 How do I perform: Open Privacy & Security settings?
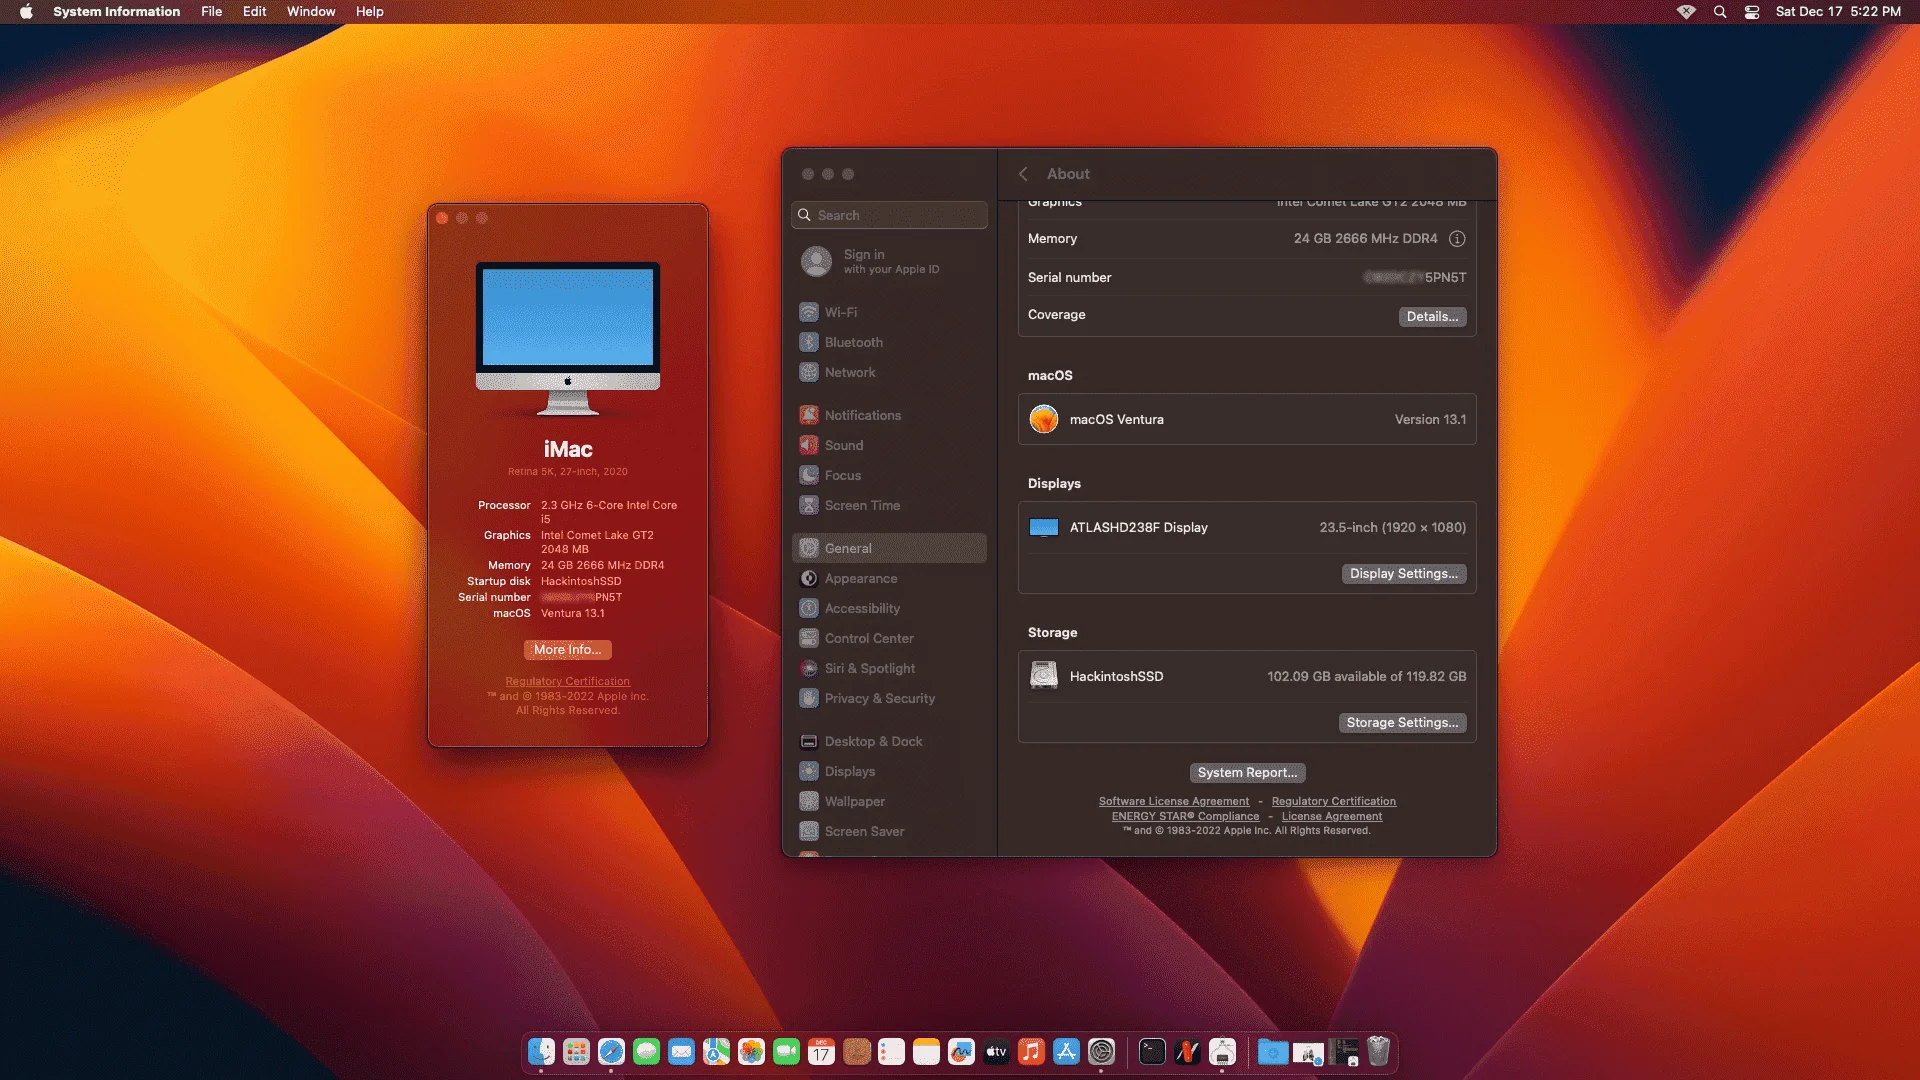click(x=889, y=698)
